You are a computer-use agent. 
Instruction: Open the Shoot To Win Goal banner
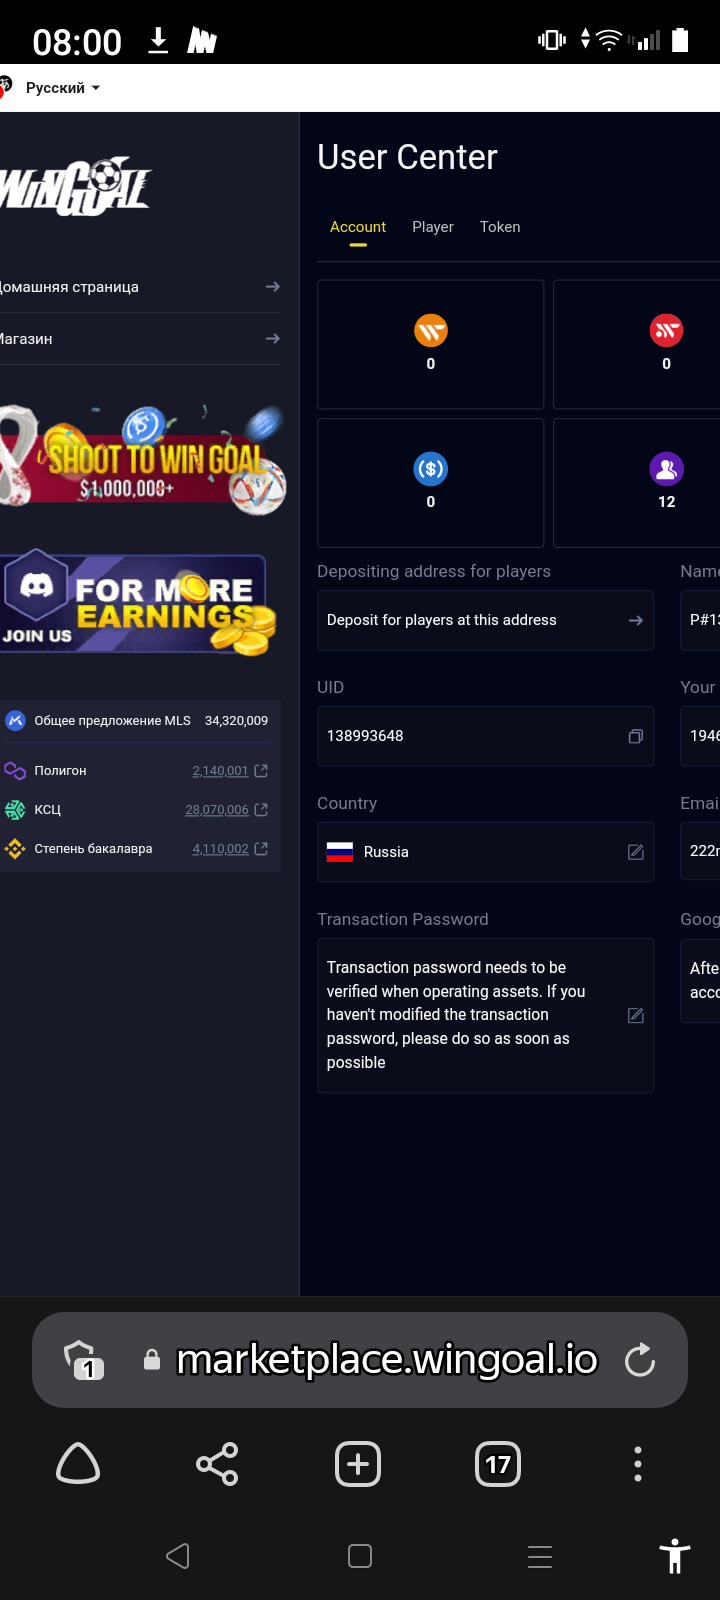pos(142,461)
